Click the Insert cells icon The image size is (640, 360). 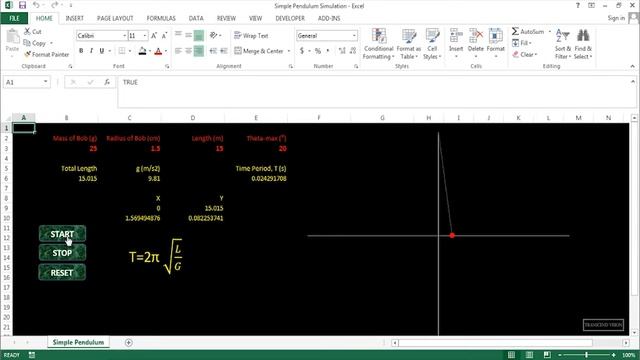coord(456,36)
